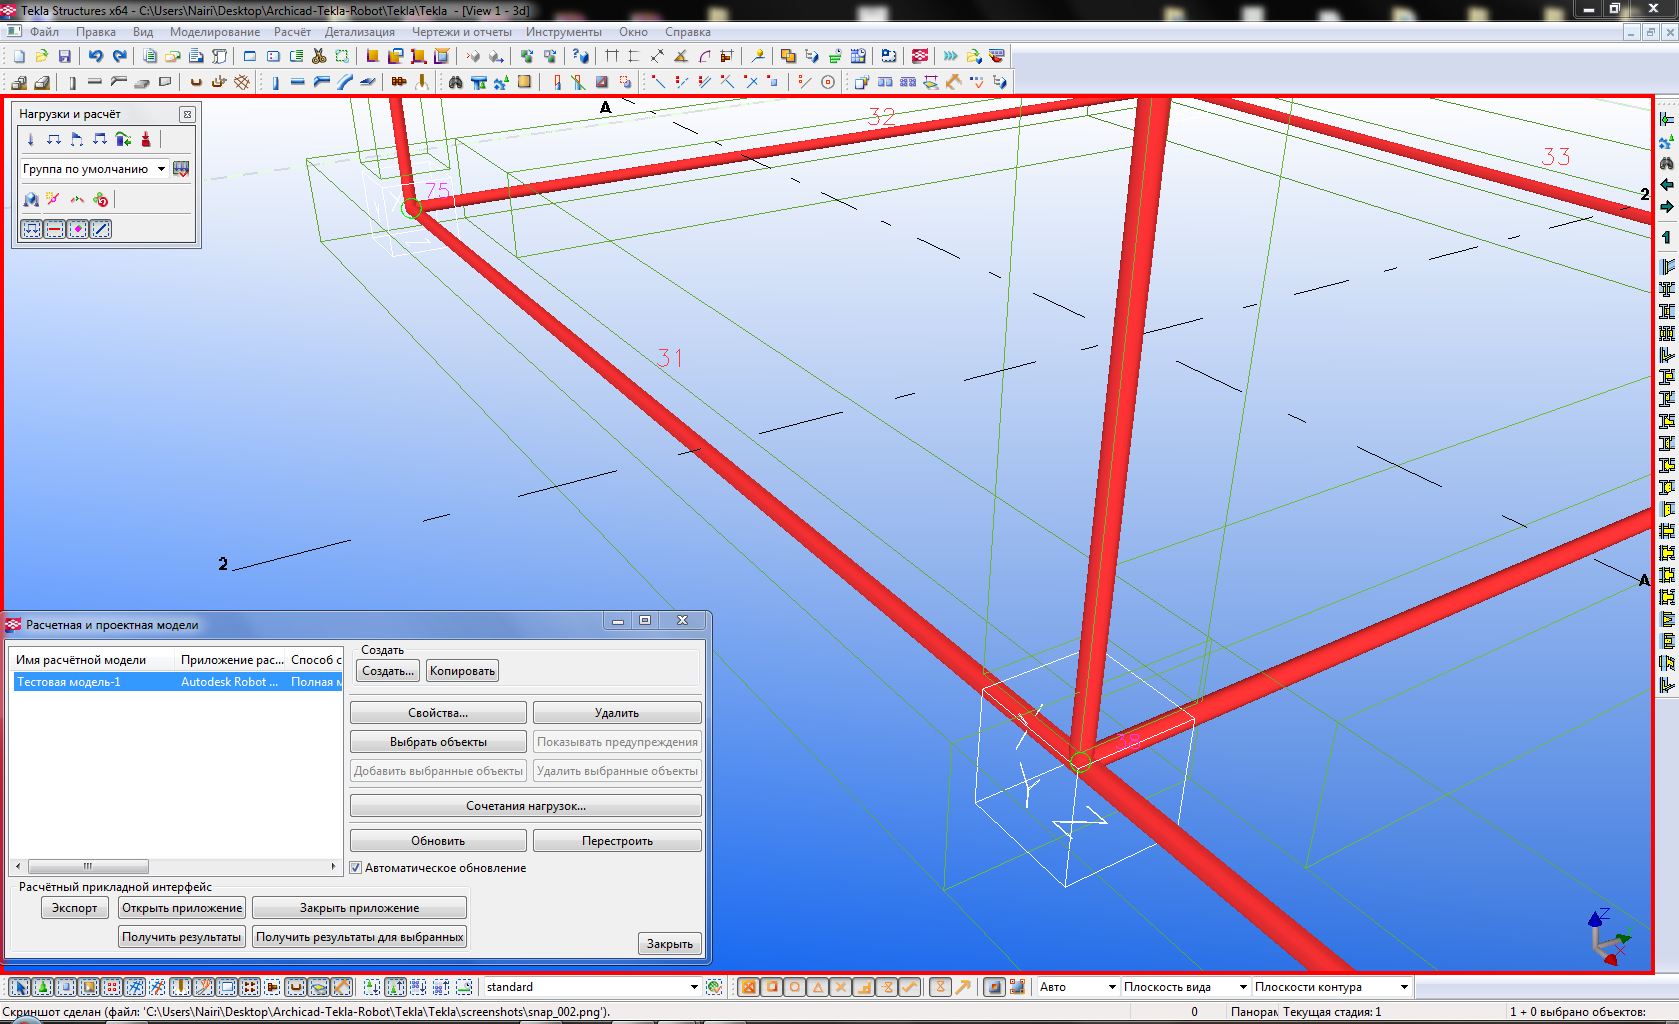Click the Экспорт button
Image resolution: width=1679 pixels, height=1024 pixels.
click(75, 908)
